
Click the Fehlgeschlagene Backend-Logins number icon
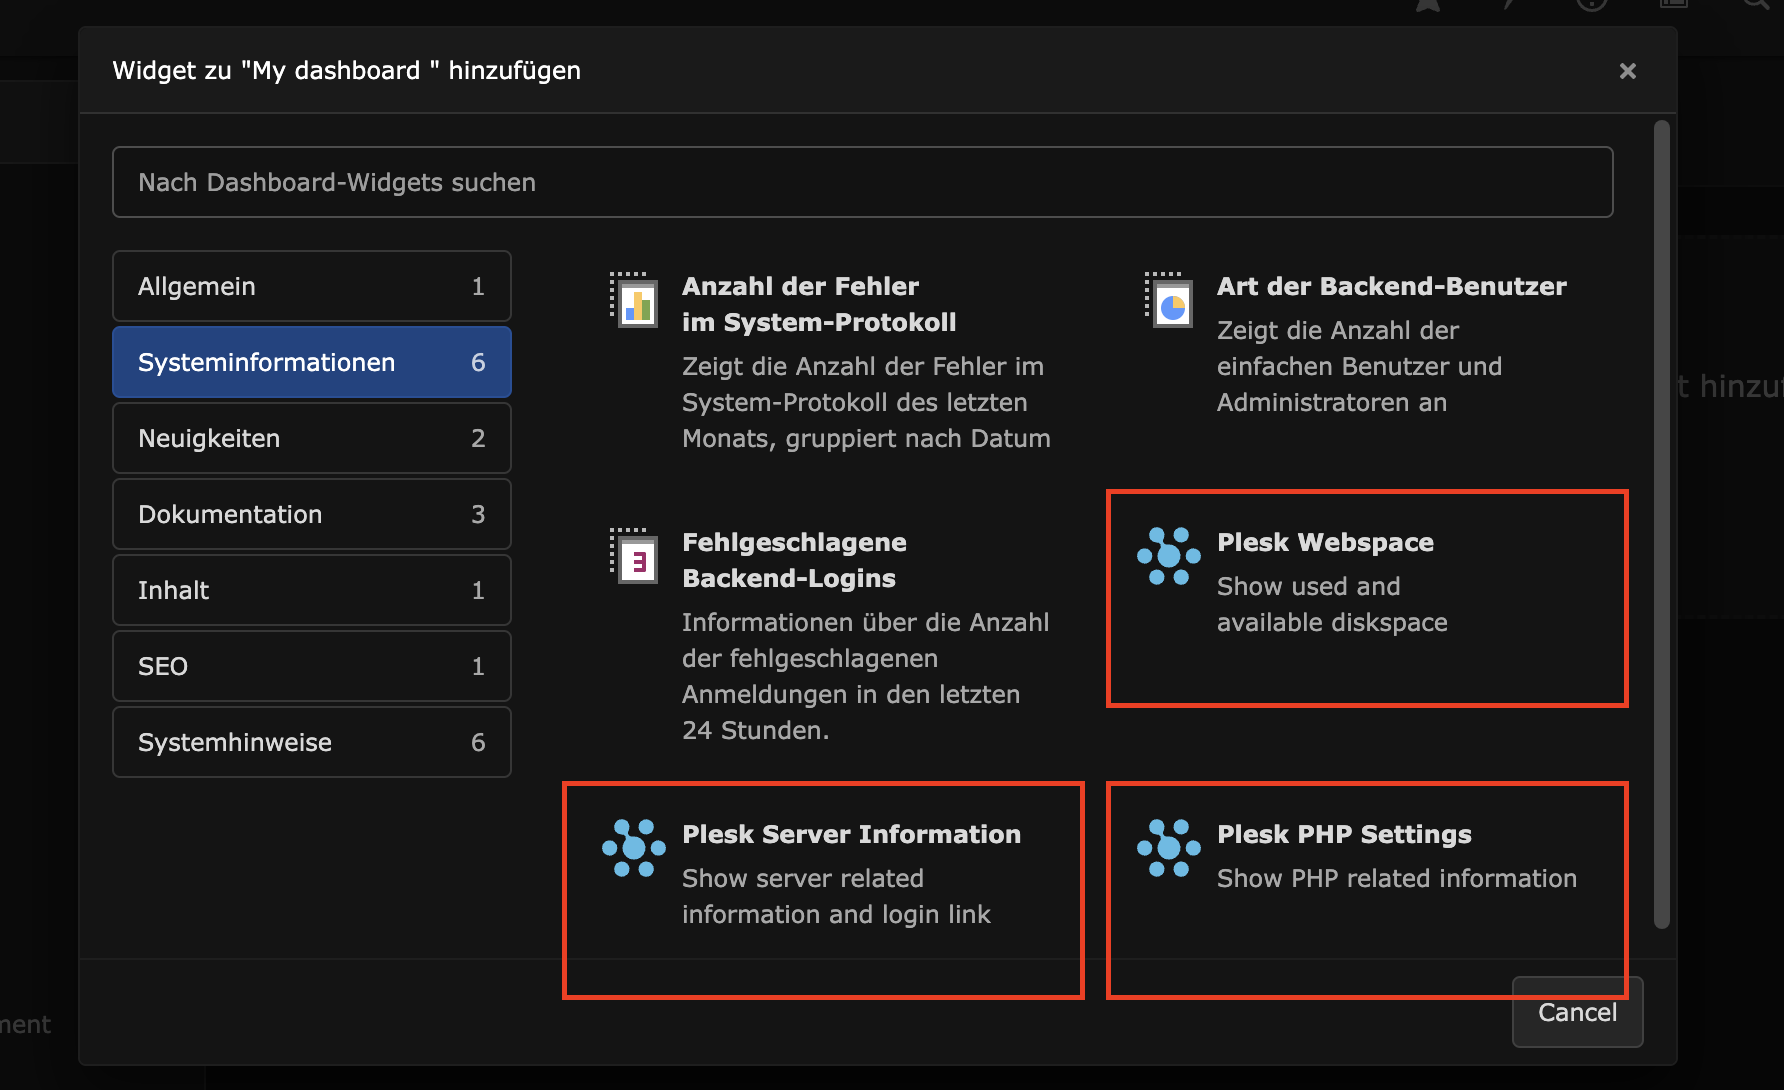pos(634,556)
